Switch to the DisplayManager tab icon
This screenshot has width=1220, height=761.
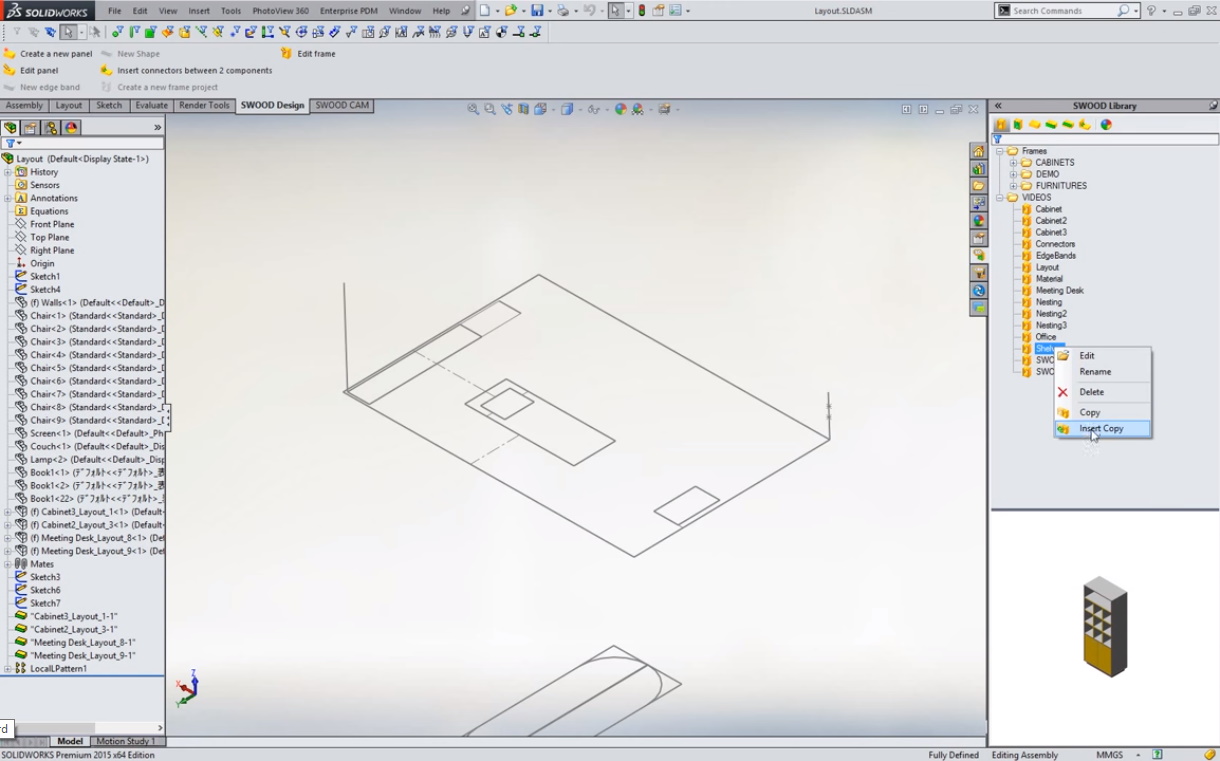[x=71, y=128]
